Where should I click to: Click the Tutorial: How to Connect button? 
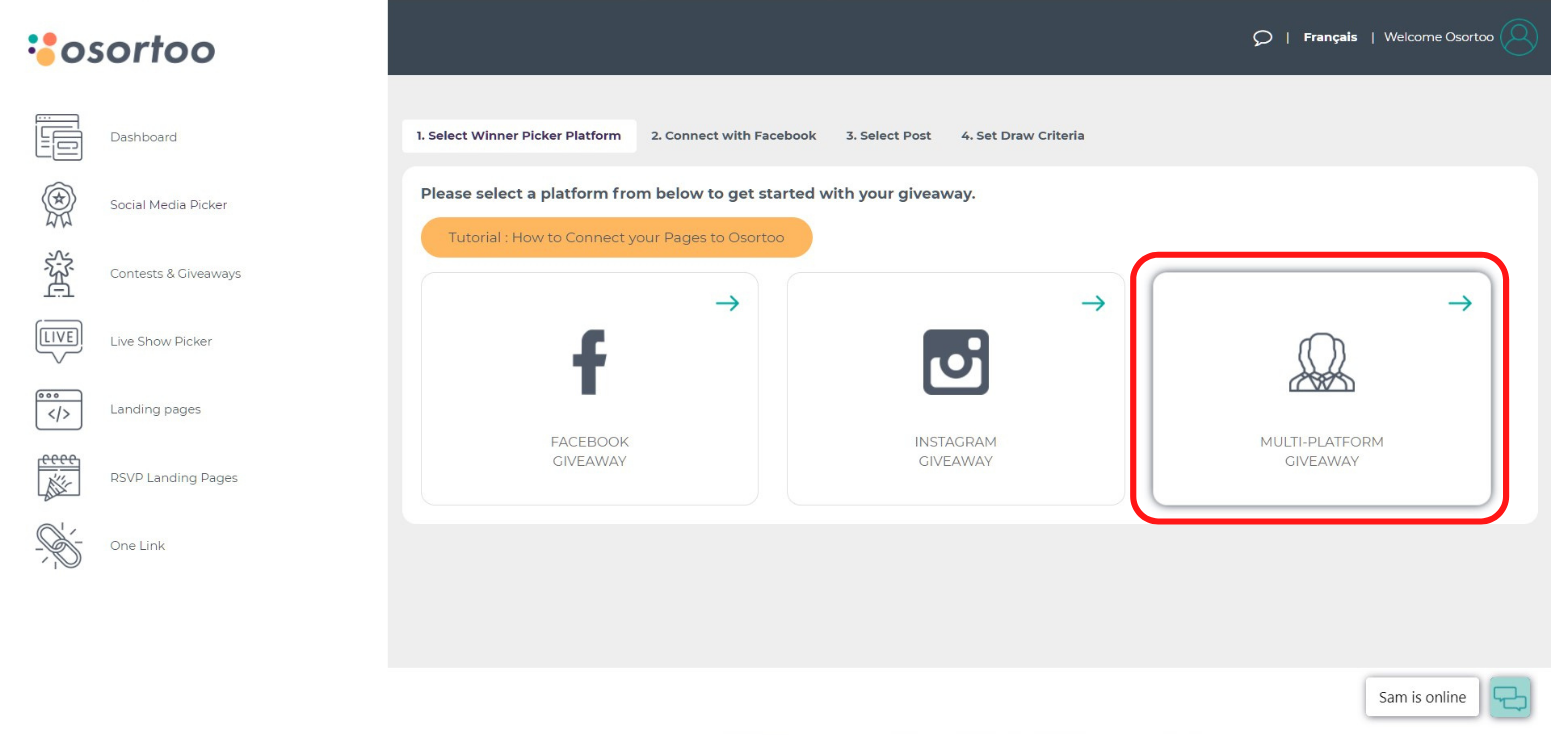point(617,237)
